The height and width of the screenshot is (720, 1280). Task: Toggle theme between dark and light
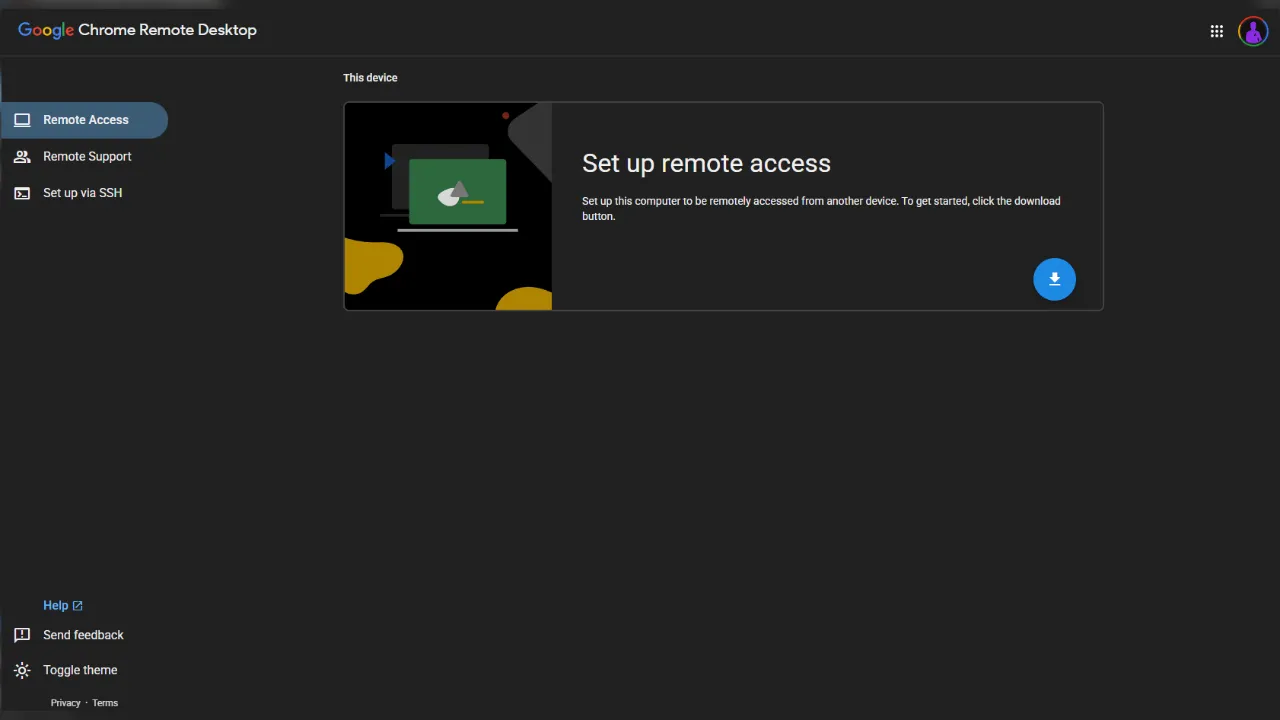[80, 670]
